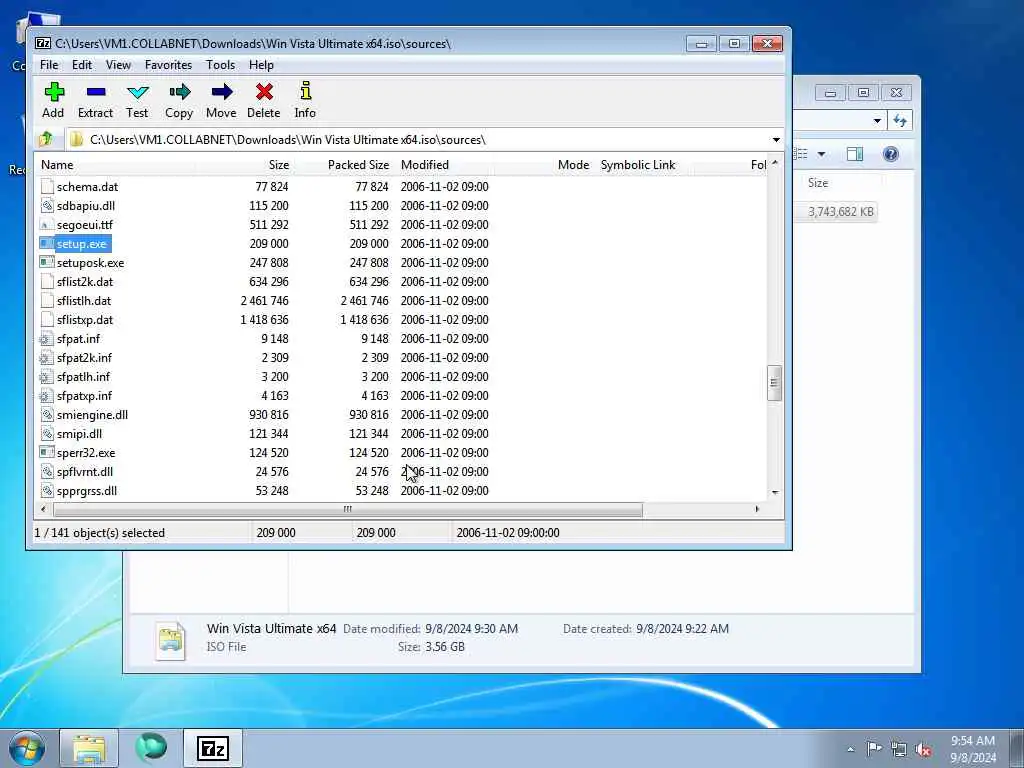1024x768 pixels.
Task: Sort by the Size column header
Action: 244,165
